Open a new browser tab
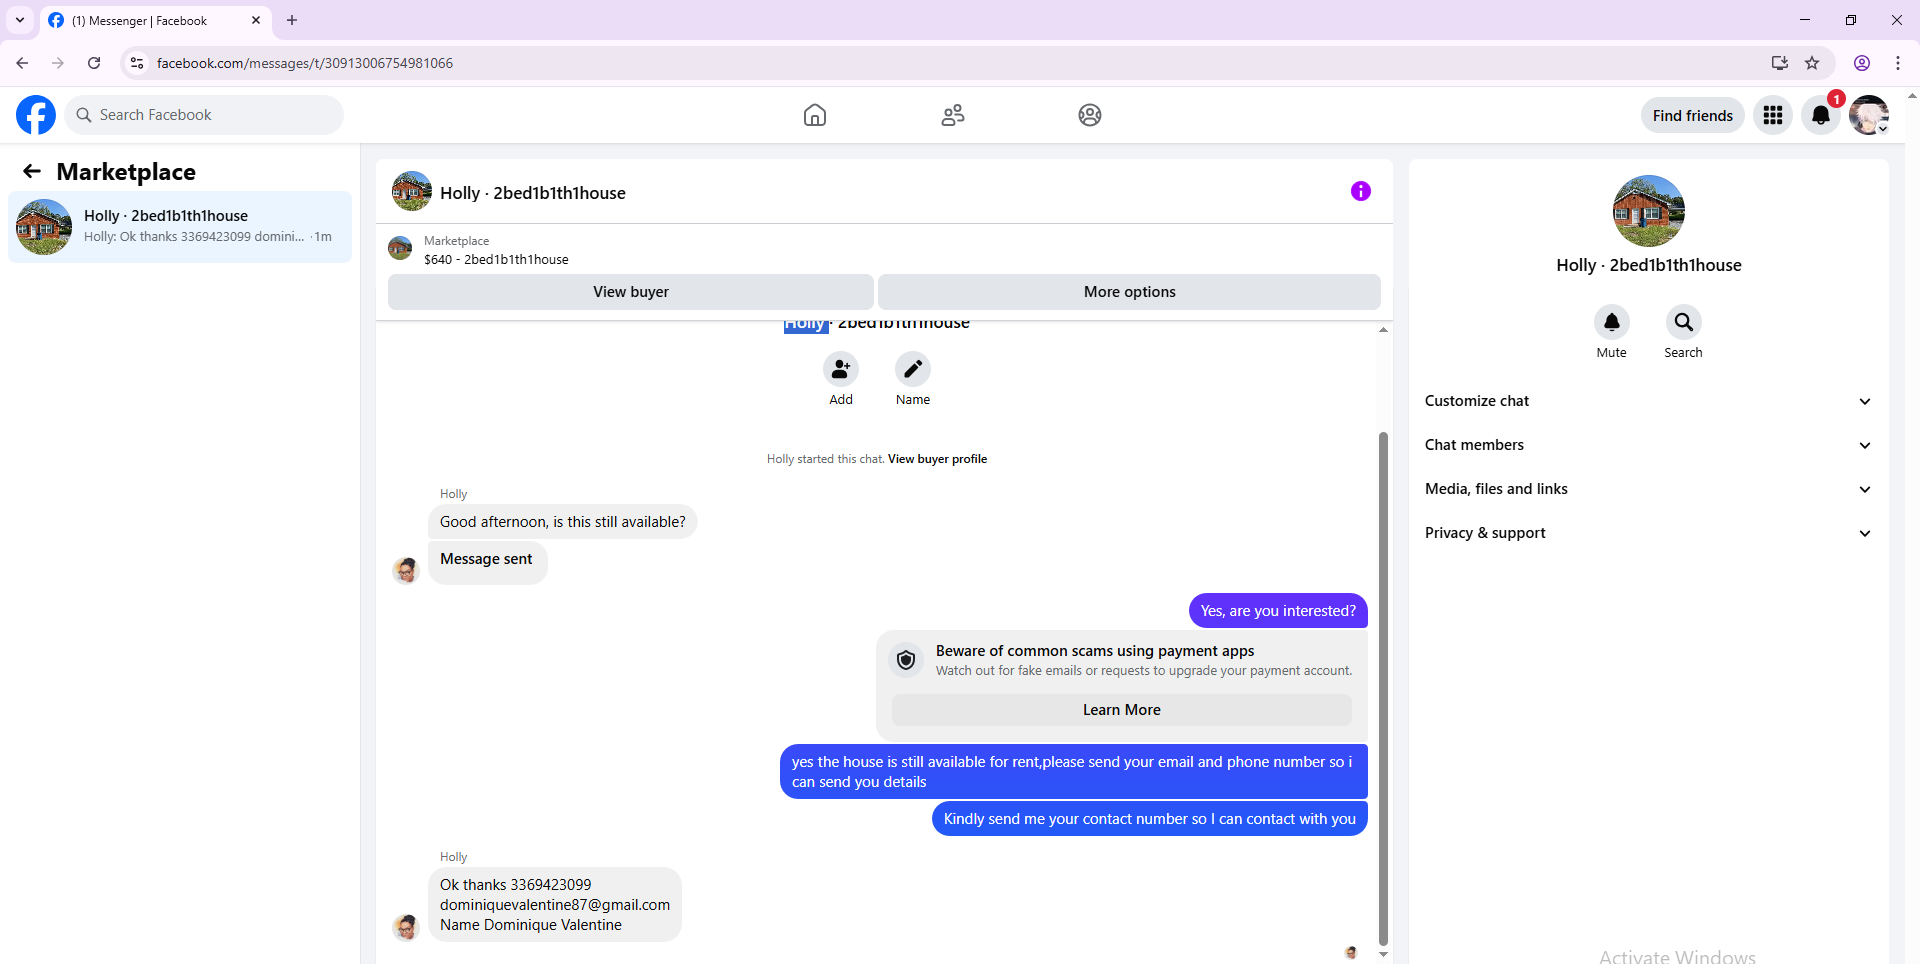Screen dimensions: 1920x964 tap(292, 20)
